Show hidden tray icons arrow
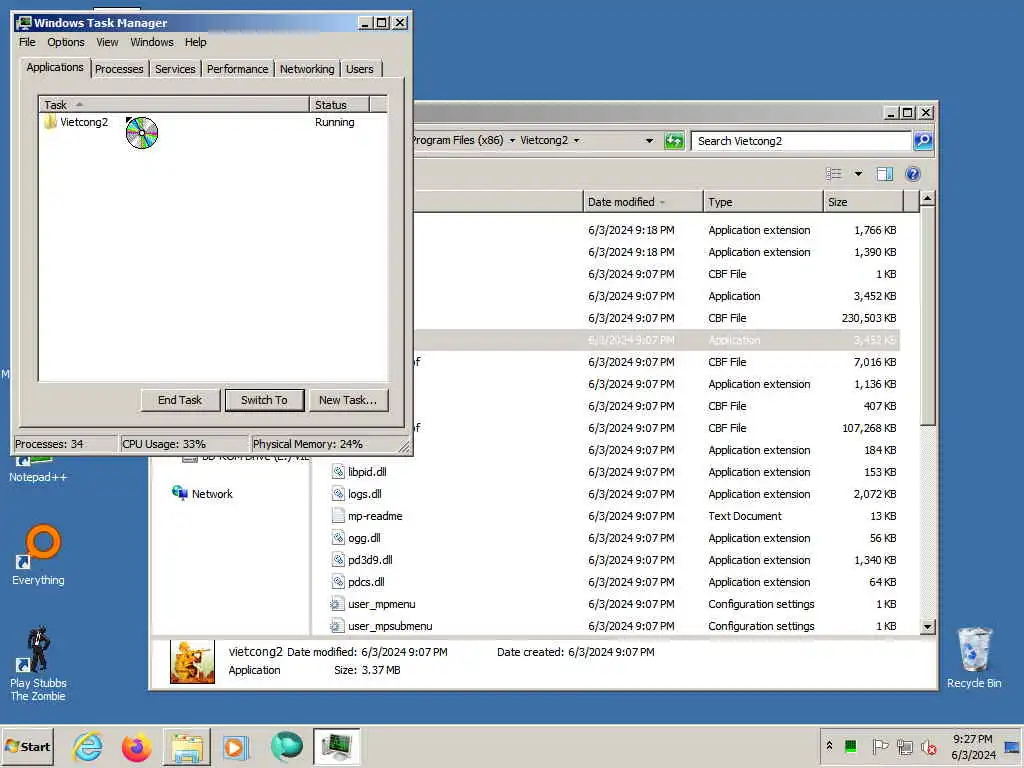1024x768 pixels. [829, 745]
